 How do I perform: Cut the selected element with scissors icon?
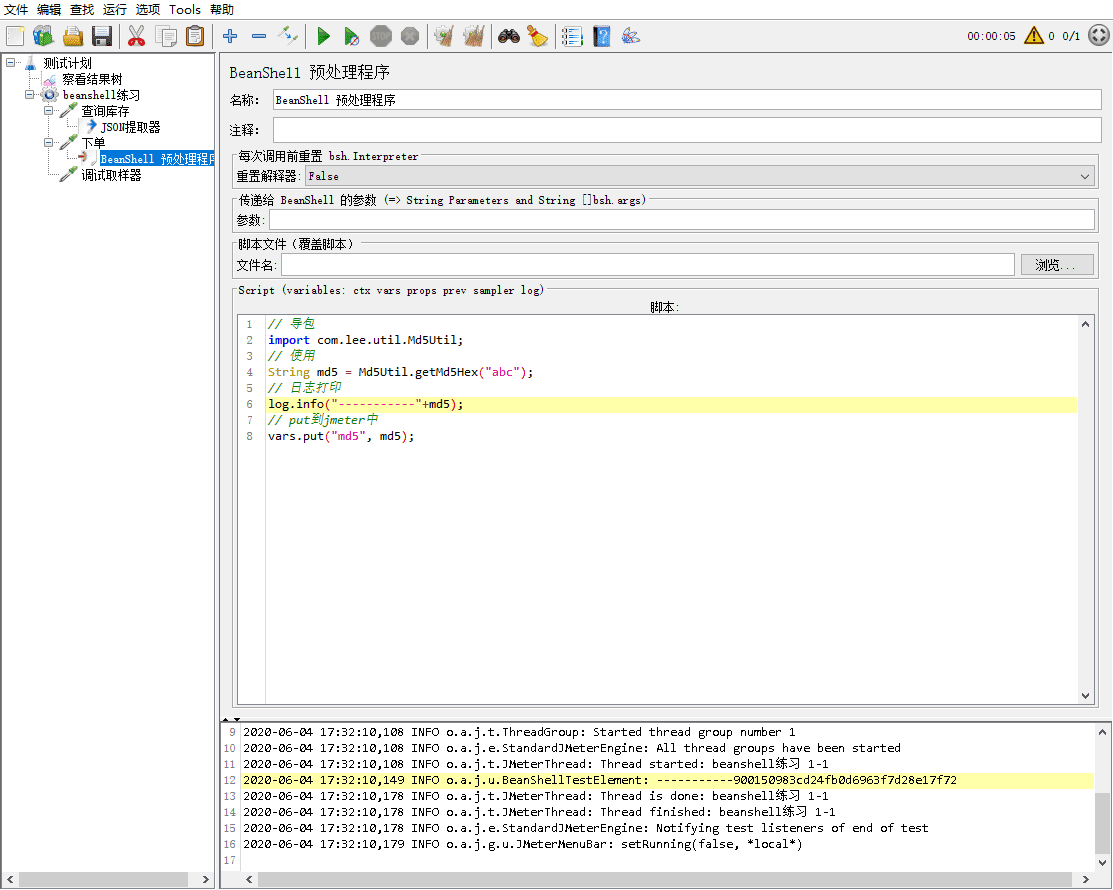click(136, 35)
